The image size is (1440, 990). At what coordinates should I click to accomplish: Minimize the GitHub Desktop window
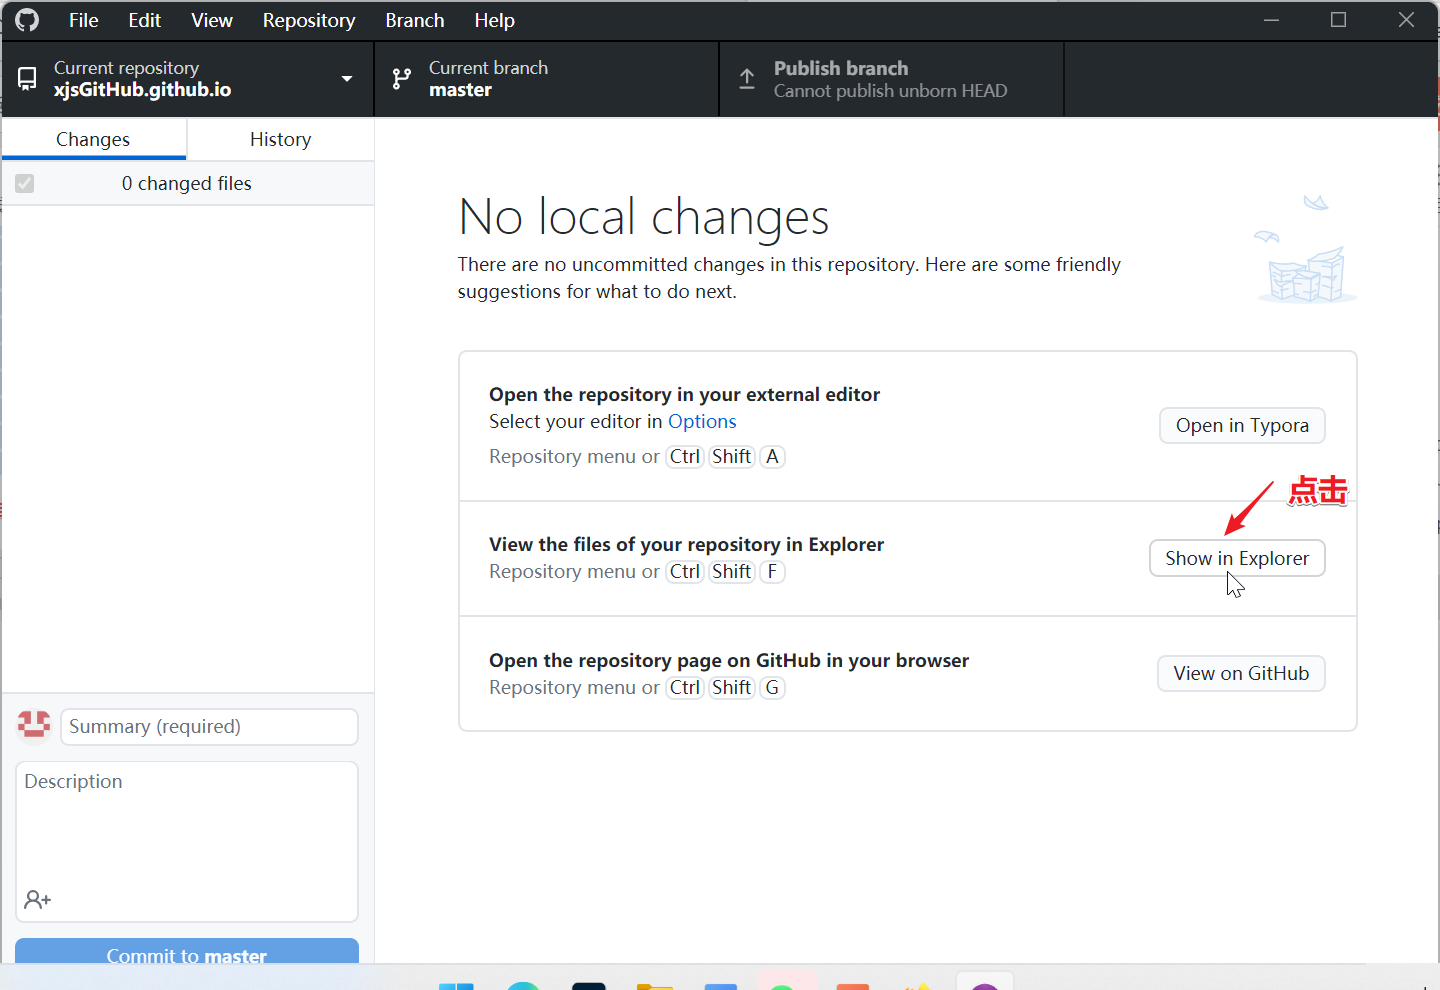click(1271, 20)
